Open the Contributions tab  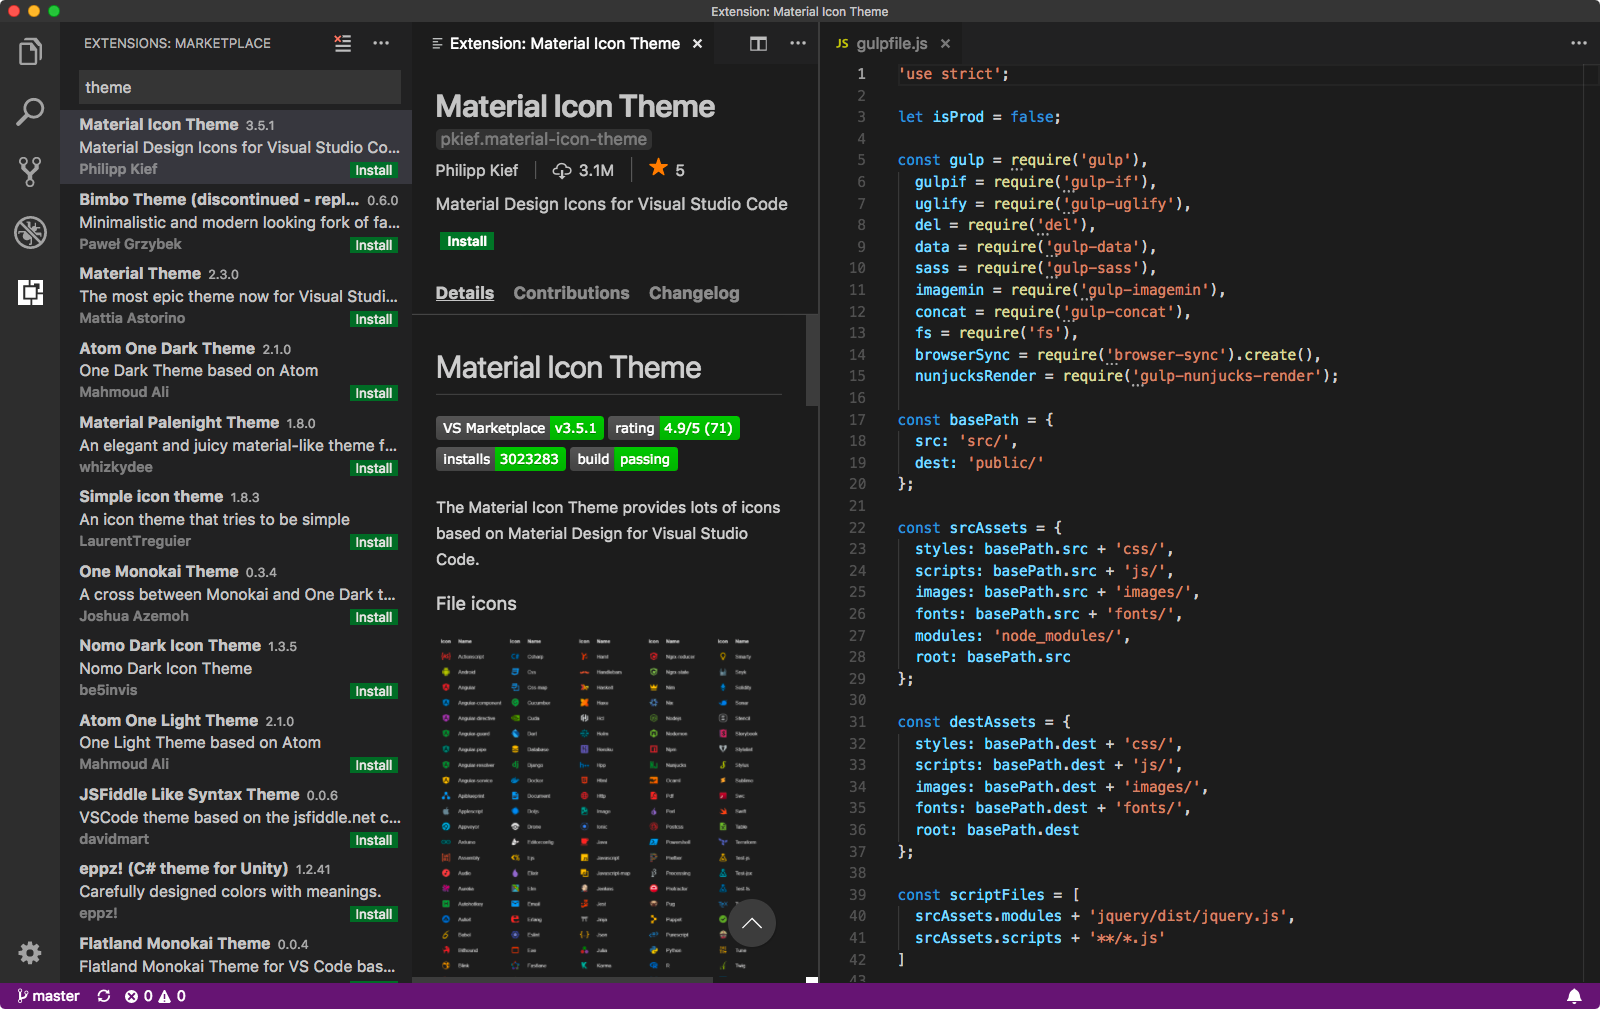point(571,293)
